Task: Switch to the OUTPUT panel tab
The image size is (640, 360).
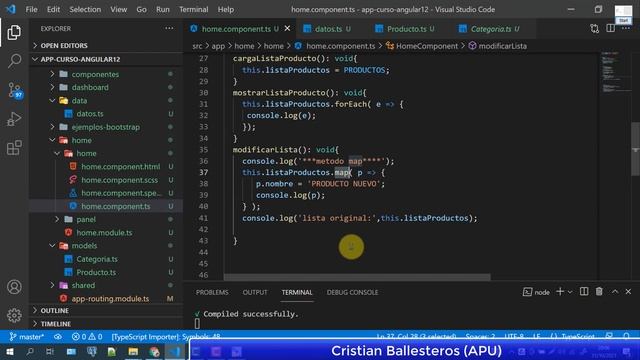Action: click(x=255, y=292)
